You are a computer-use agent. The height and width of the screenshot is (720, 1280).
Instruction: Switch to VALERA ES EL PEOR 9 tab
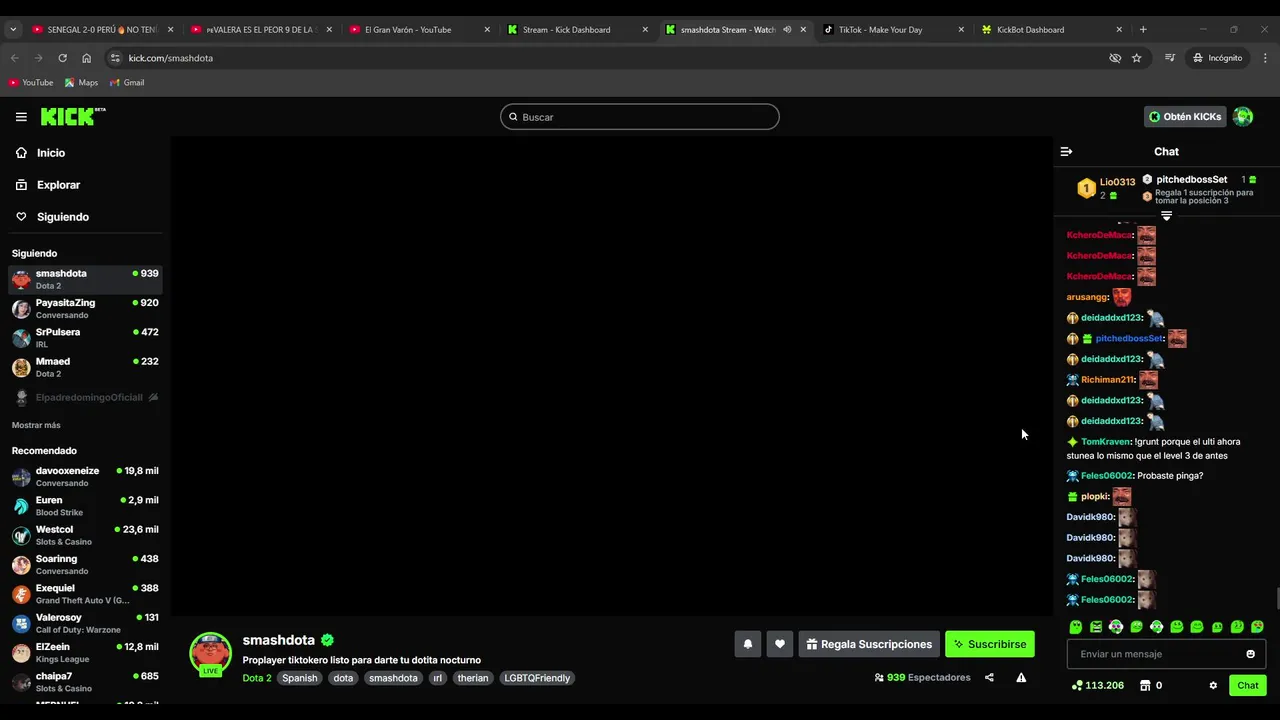[262, 30]
